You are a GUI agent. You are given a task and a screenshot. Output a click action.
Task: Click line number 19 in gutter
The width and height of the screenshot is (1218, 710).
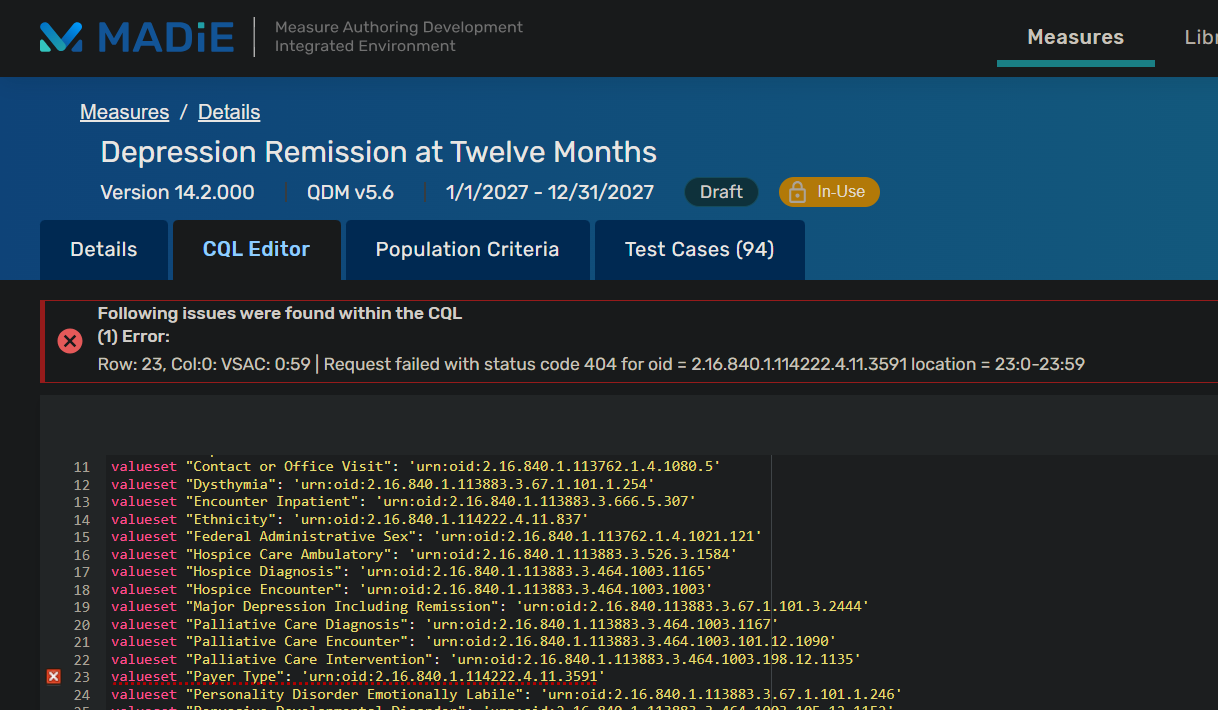coord(82,607)
